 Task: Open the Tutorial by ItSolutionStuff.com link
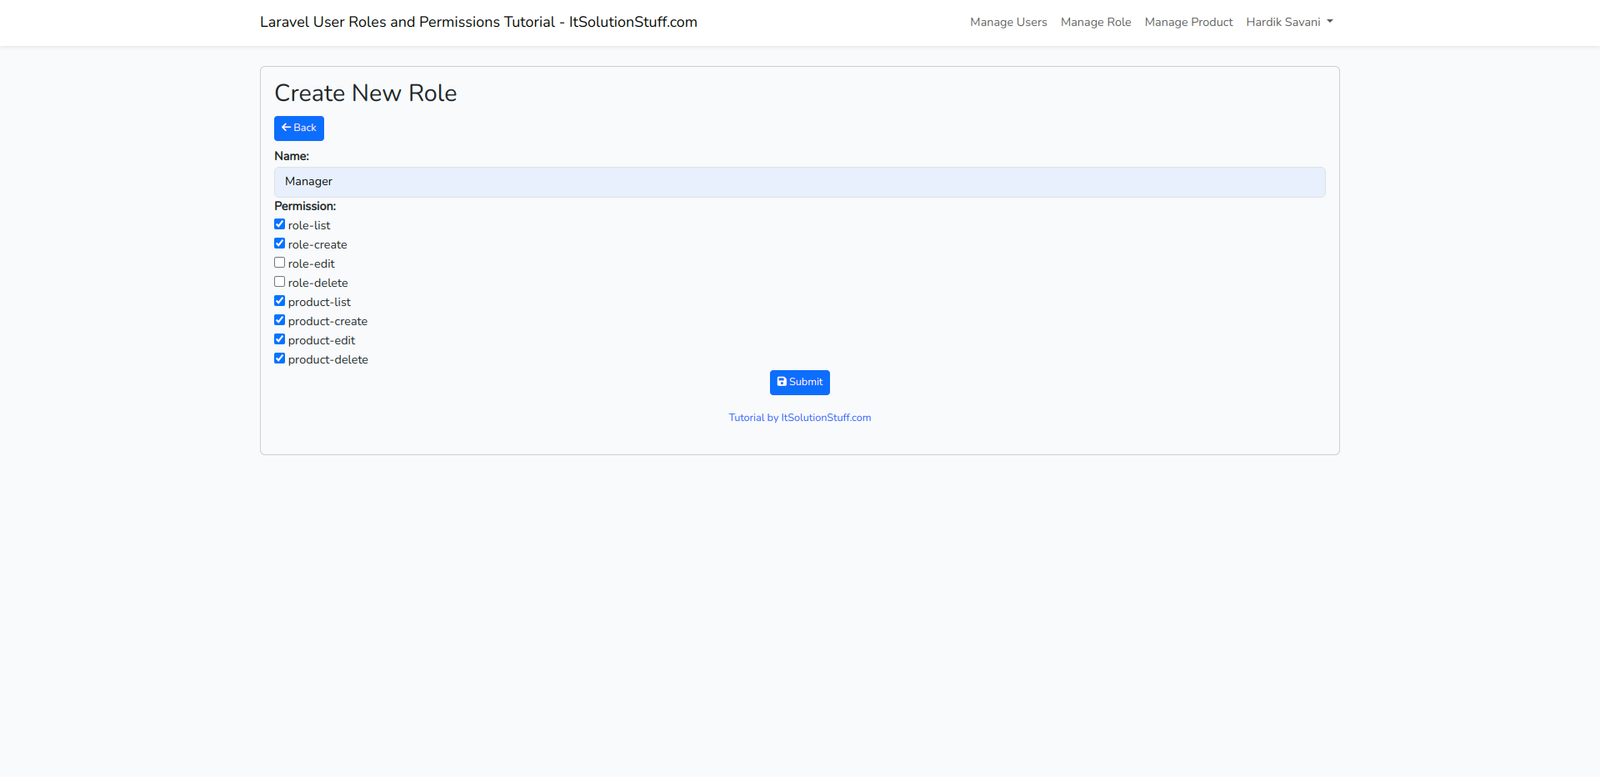tap(799, 418)
